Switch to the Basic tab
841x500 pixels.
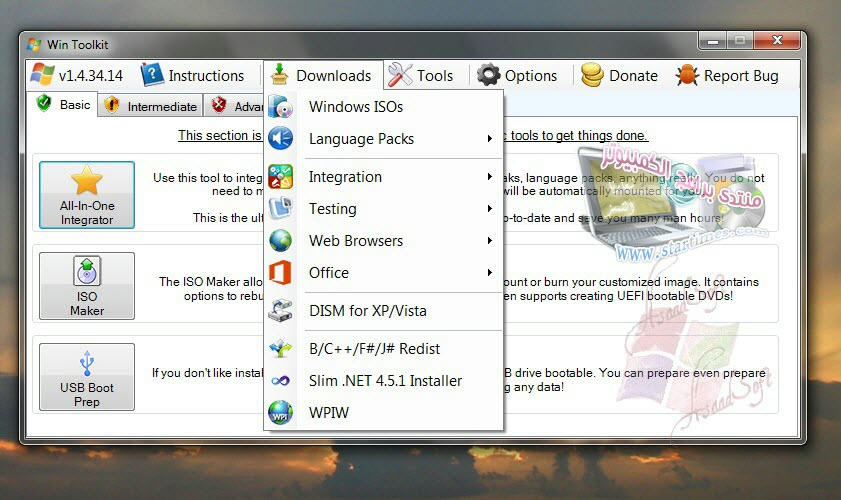click(x=63, y=104)
